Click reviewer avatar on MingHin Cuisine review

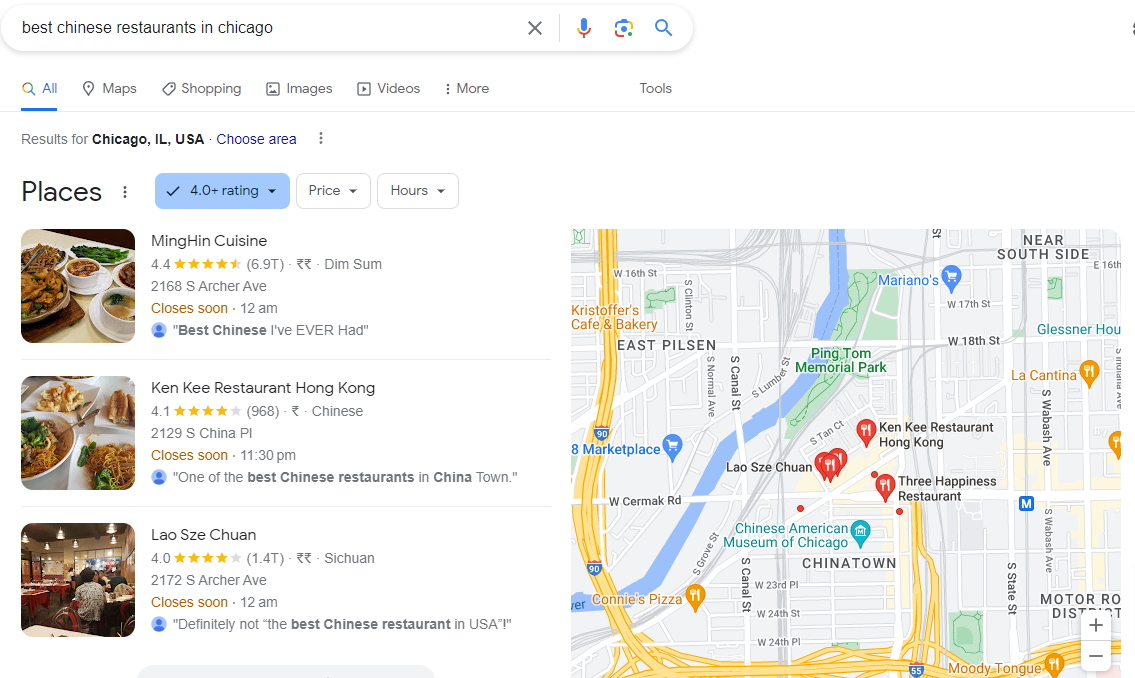pos(159,330)
